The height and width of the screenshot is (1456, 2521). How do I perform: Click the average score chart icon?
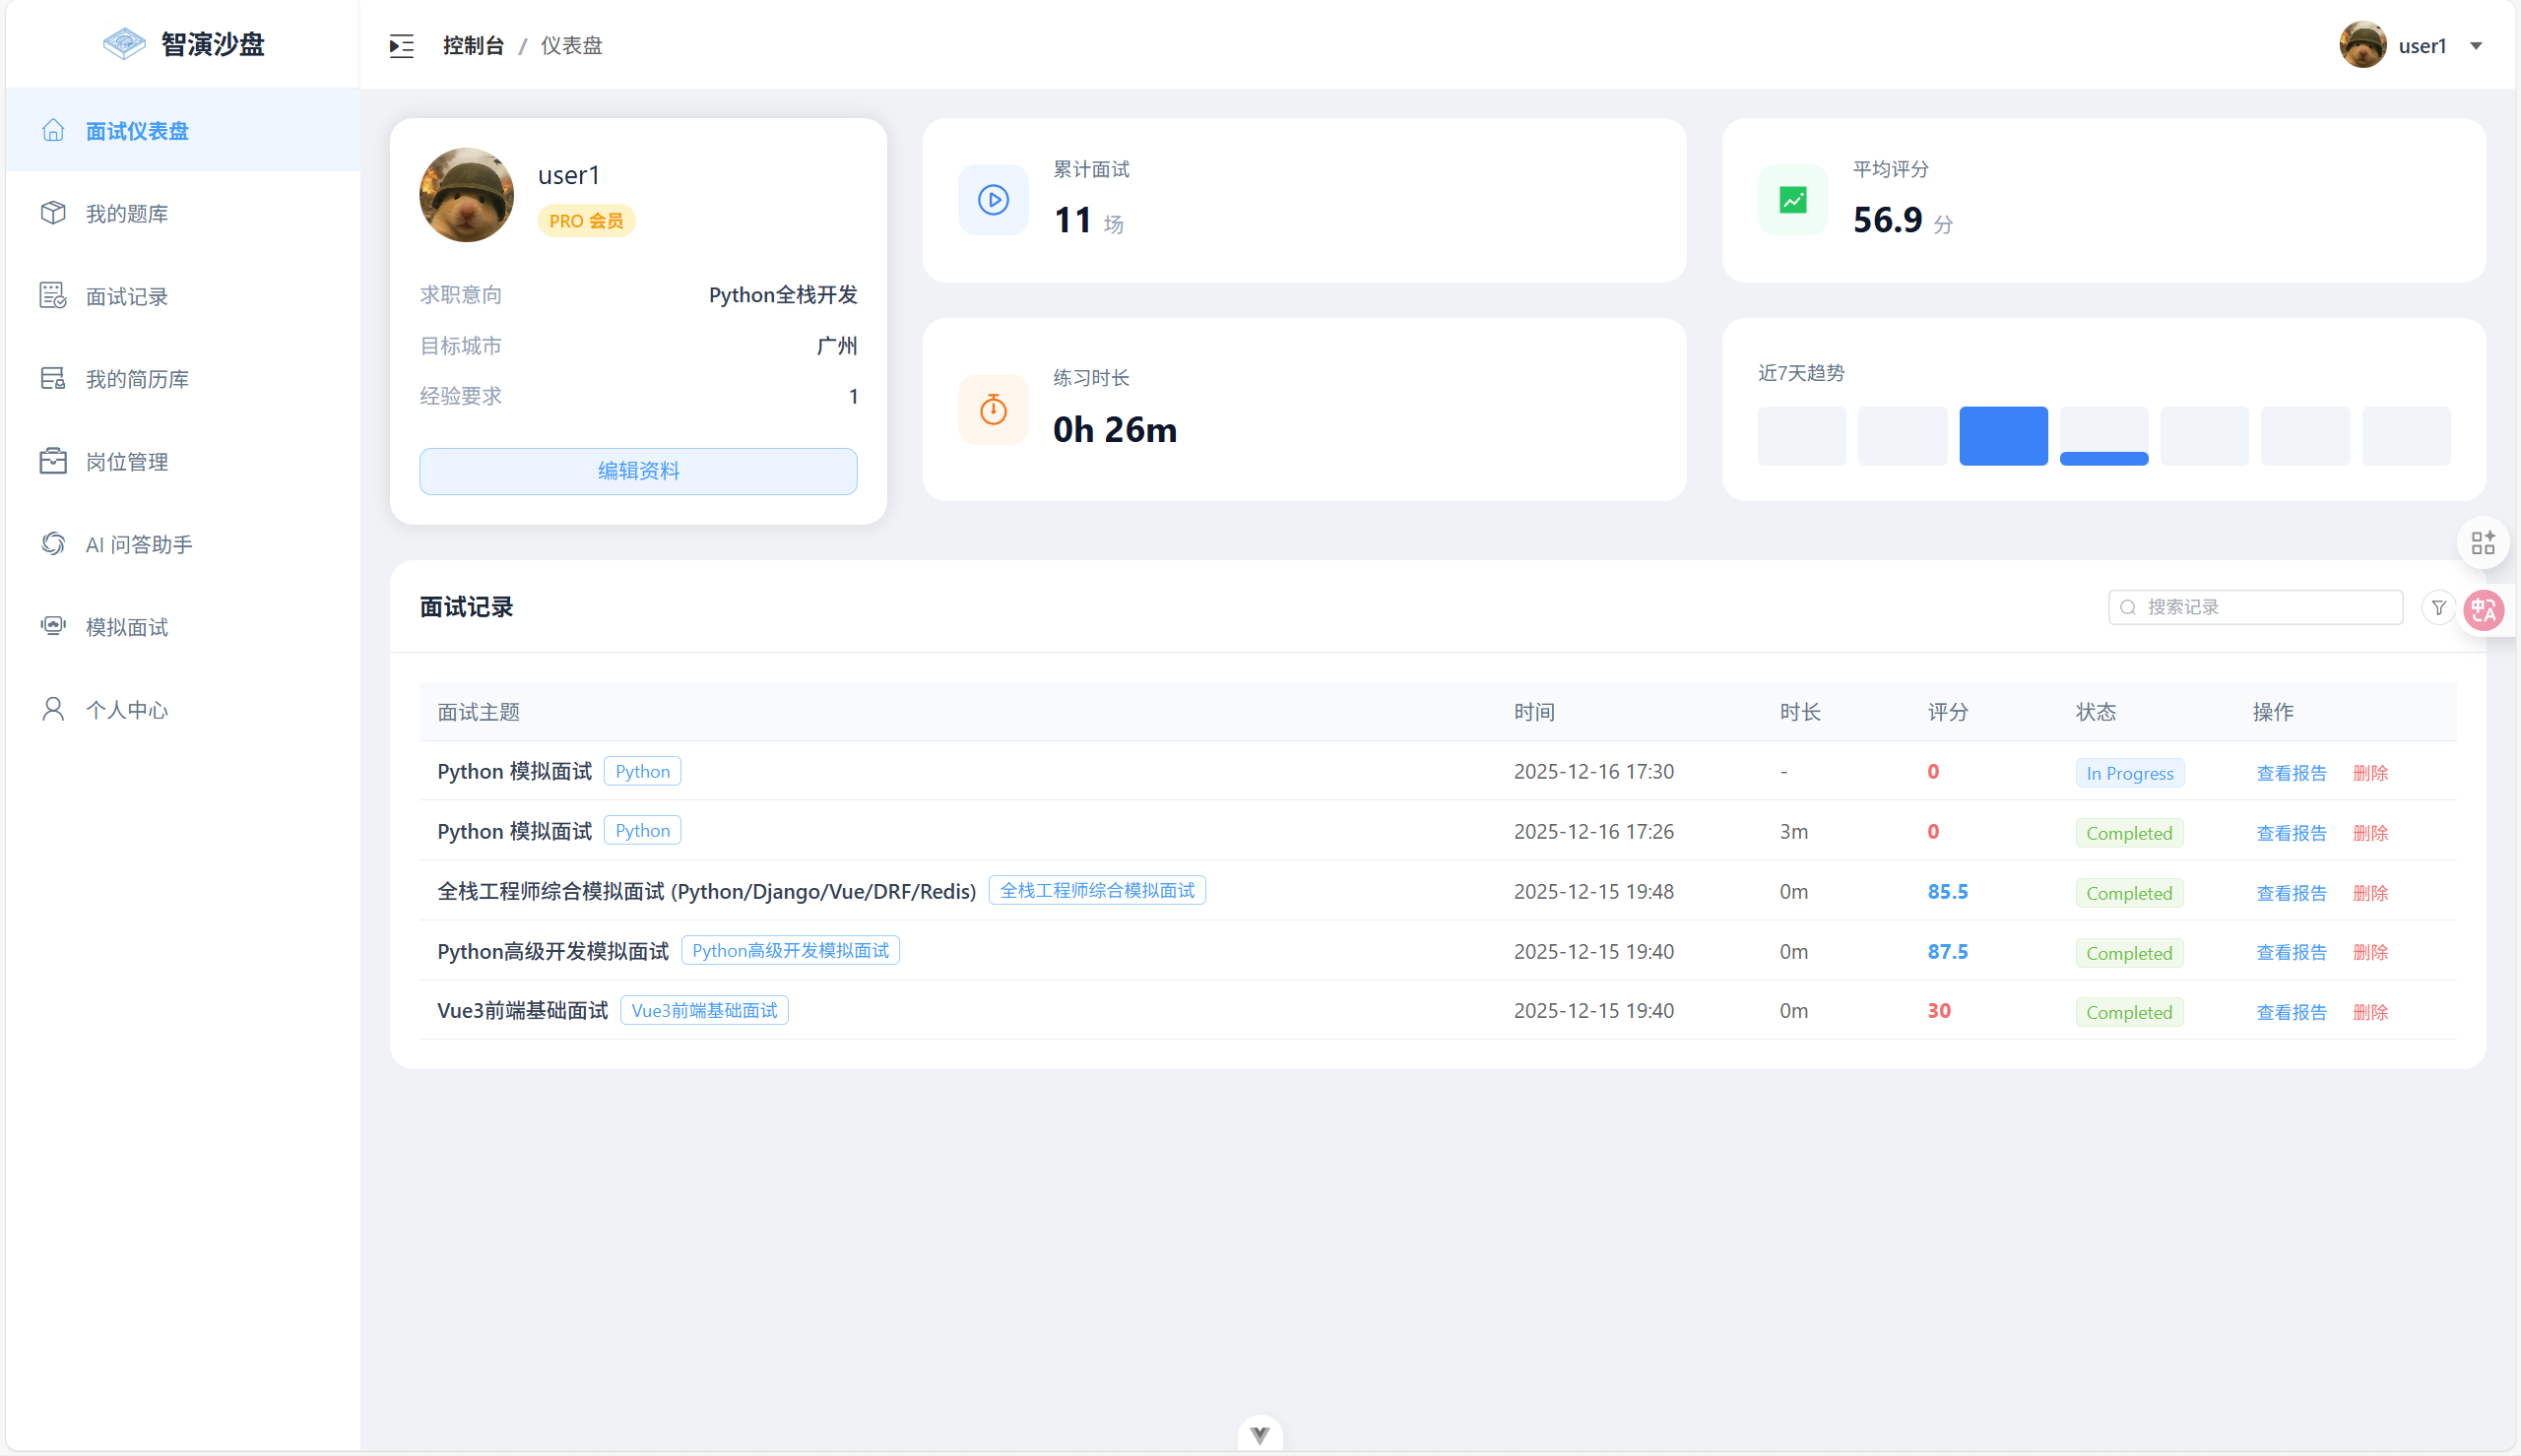[x=1792, y=200]
